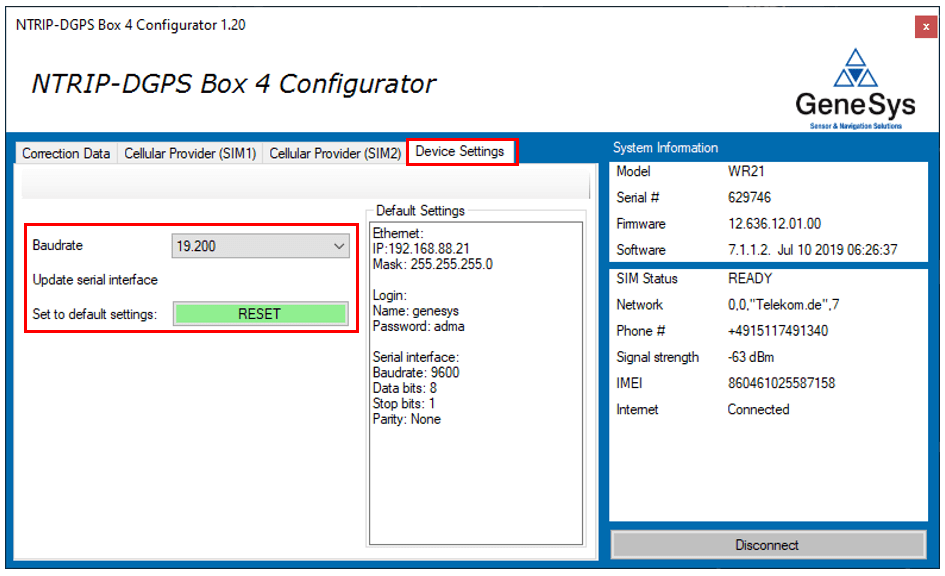Click the Set to default settings label
This screenshot has height=576, width=945.
click(95, 314)
